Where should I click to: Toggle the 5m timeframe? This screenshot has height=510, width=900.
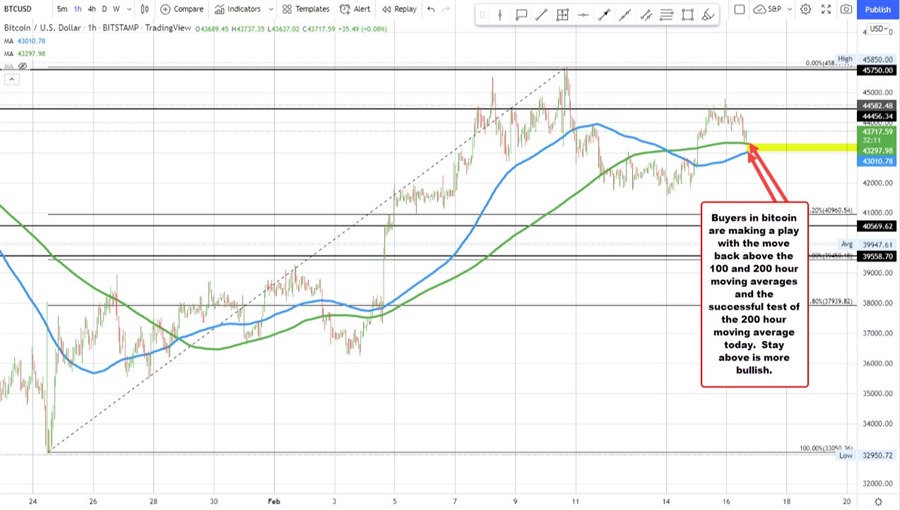click(62, 9)
